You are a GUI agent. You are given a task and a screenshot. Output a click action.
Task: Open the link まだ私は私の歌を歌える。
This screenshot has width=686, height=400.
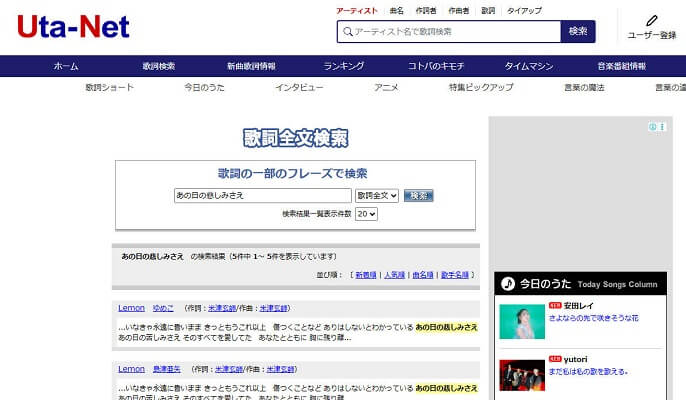point(588,372)
